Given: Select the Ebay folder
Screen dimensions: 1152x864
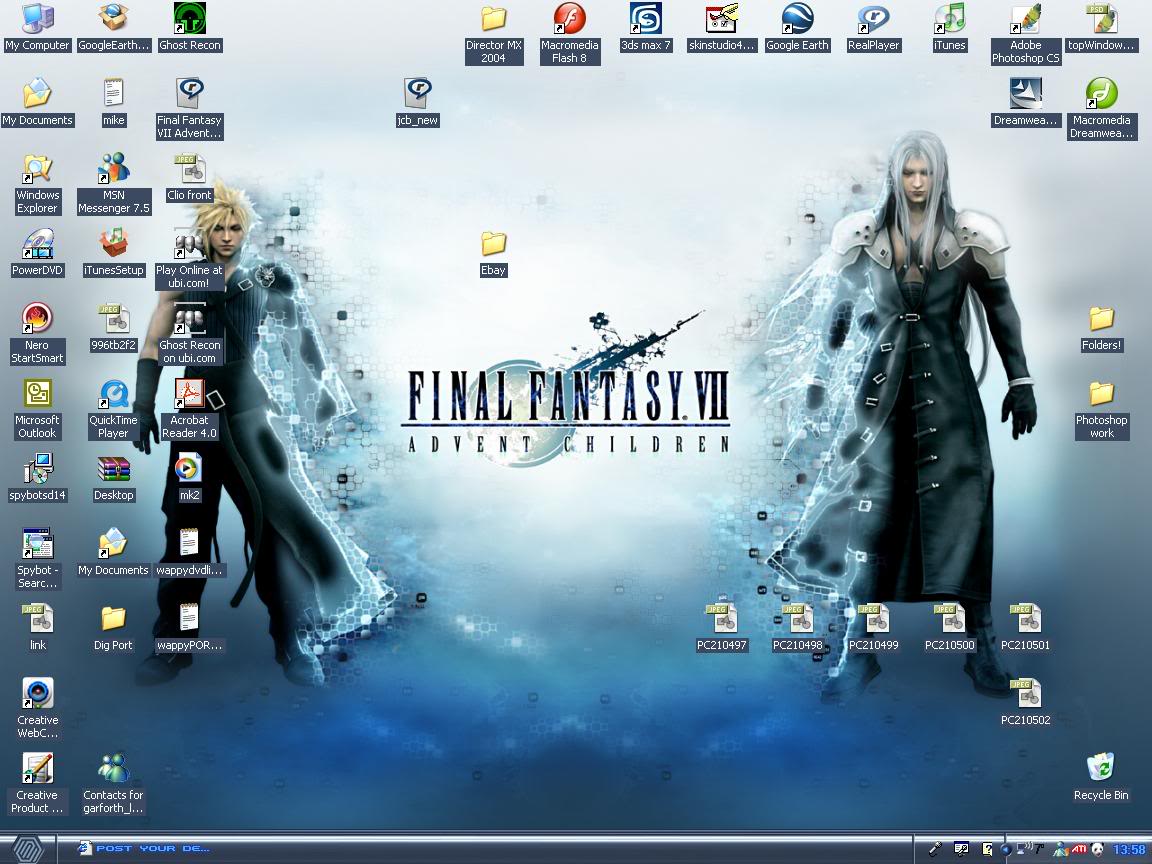Looking at the screenshot, I should [493, 244].
